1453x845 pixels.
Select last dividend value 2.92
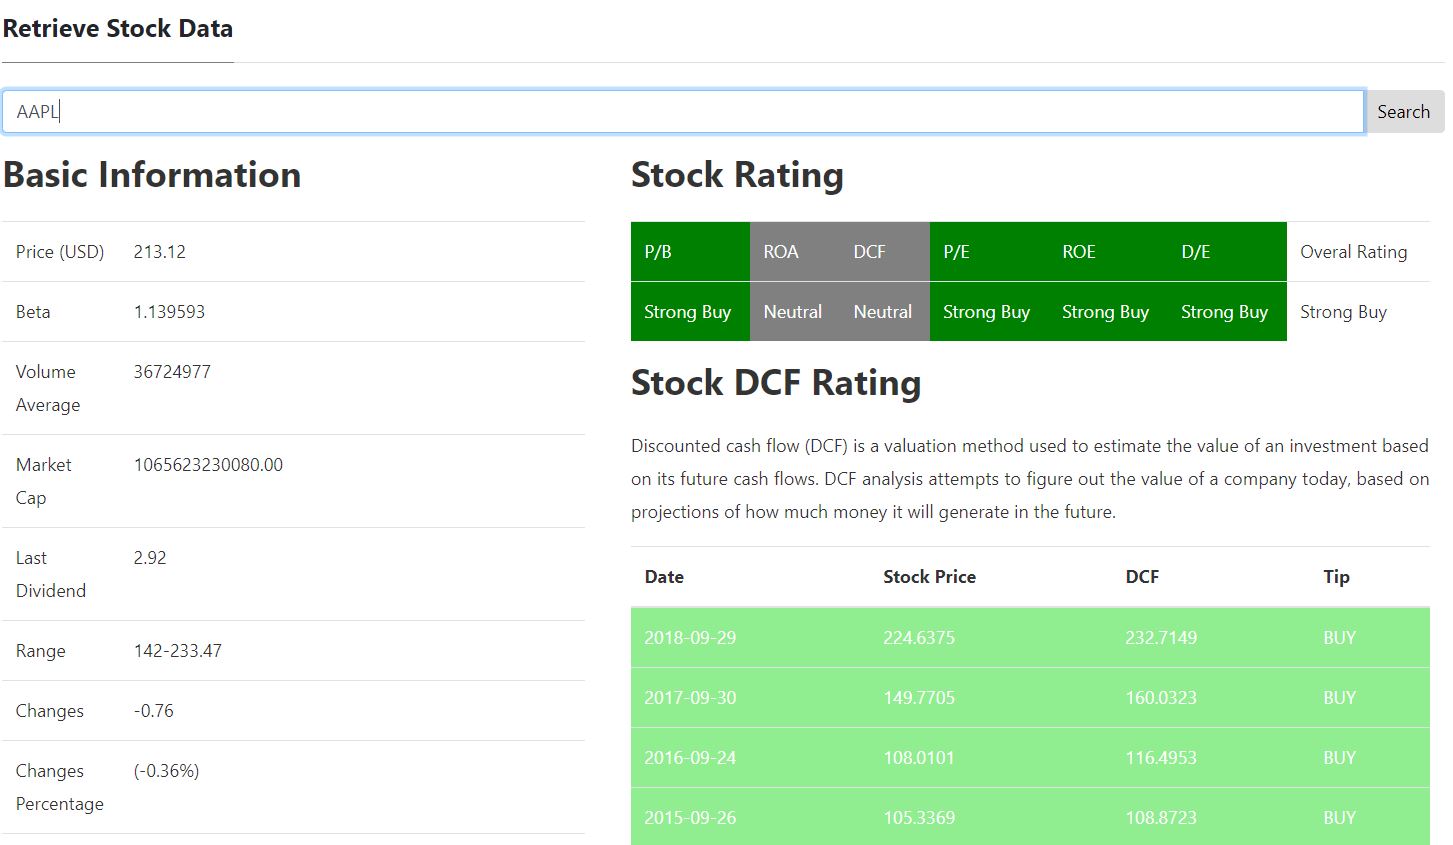(x=150, y=558)
